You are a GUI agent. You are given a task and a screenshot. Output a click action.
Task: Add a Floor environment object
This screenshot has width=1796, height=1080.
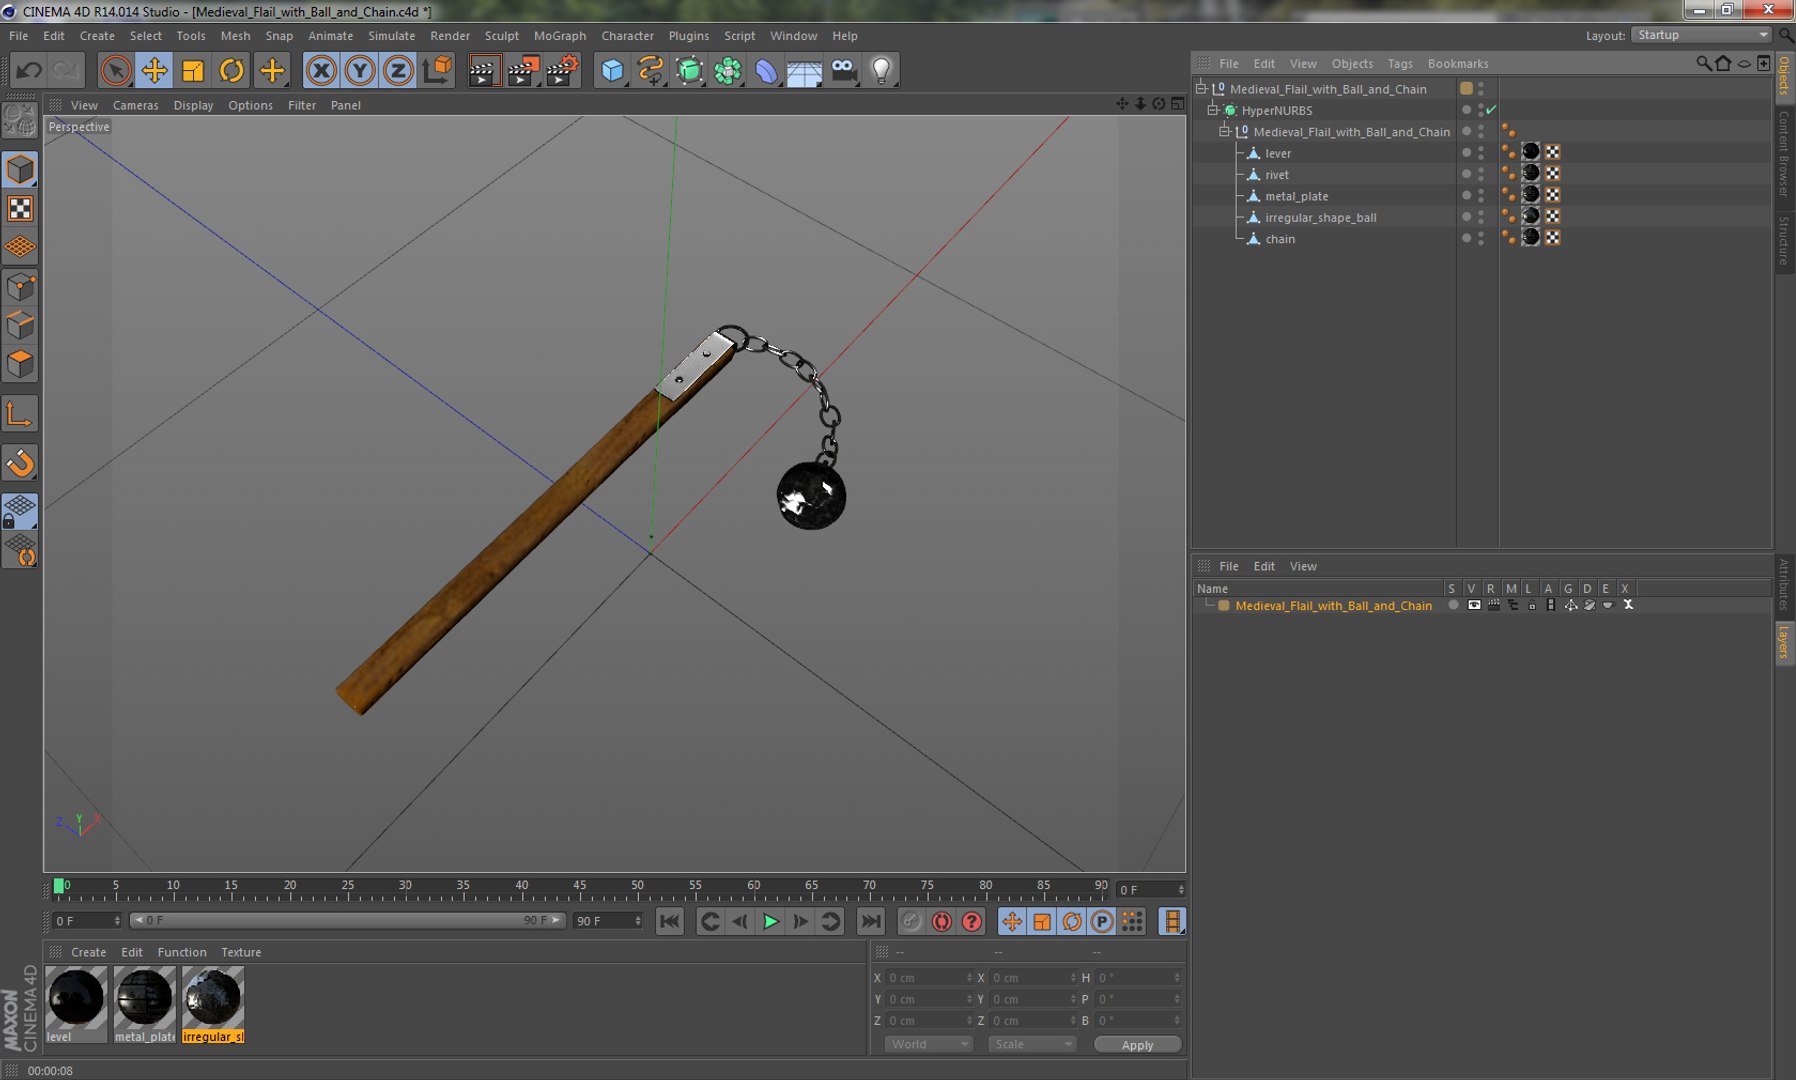[805, 70]
